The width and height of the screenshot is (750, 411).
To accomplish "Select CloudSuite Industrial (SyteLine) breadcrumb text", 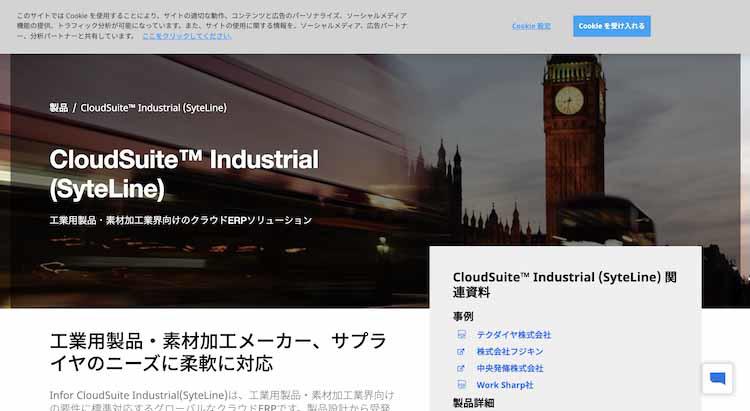I will tap(154, 108).
